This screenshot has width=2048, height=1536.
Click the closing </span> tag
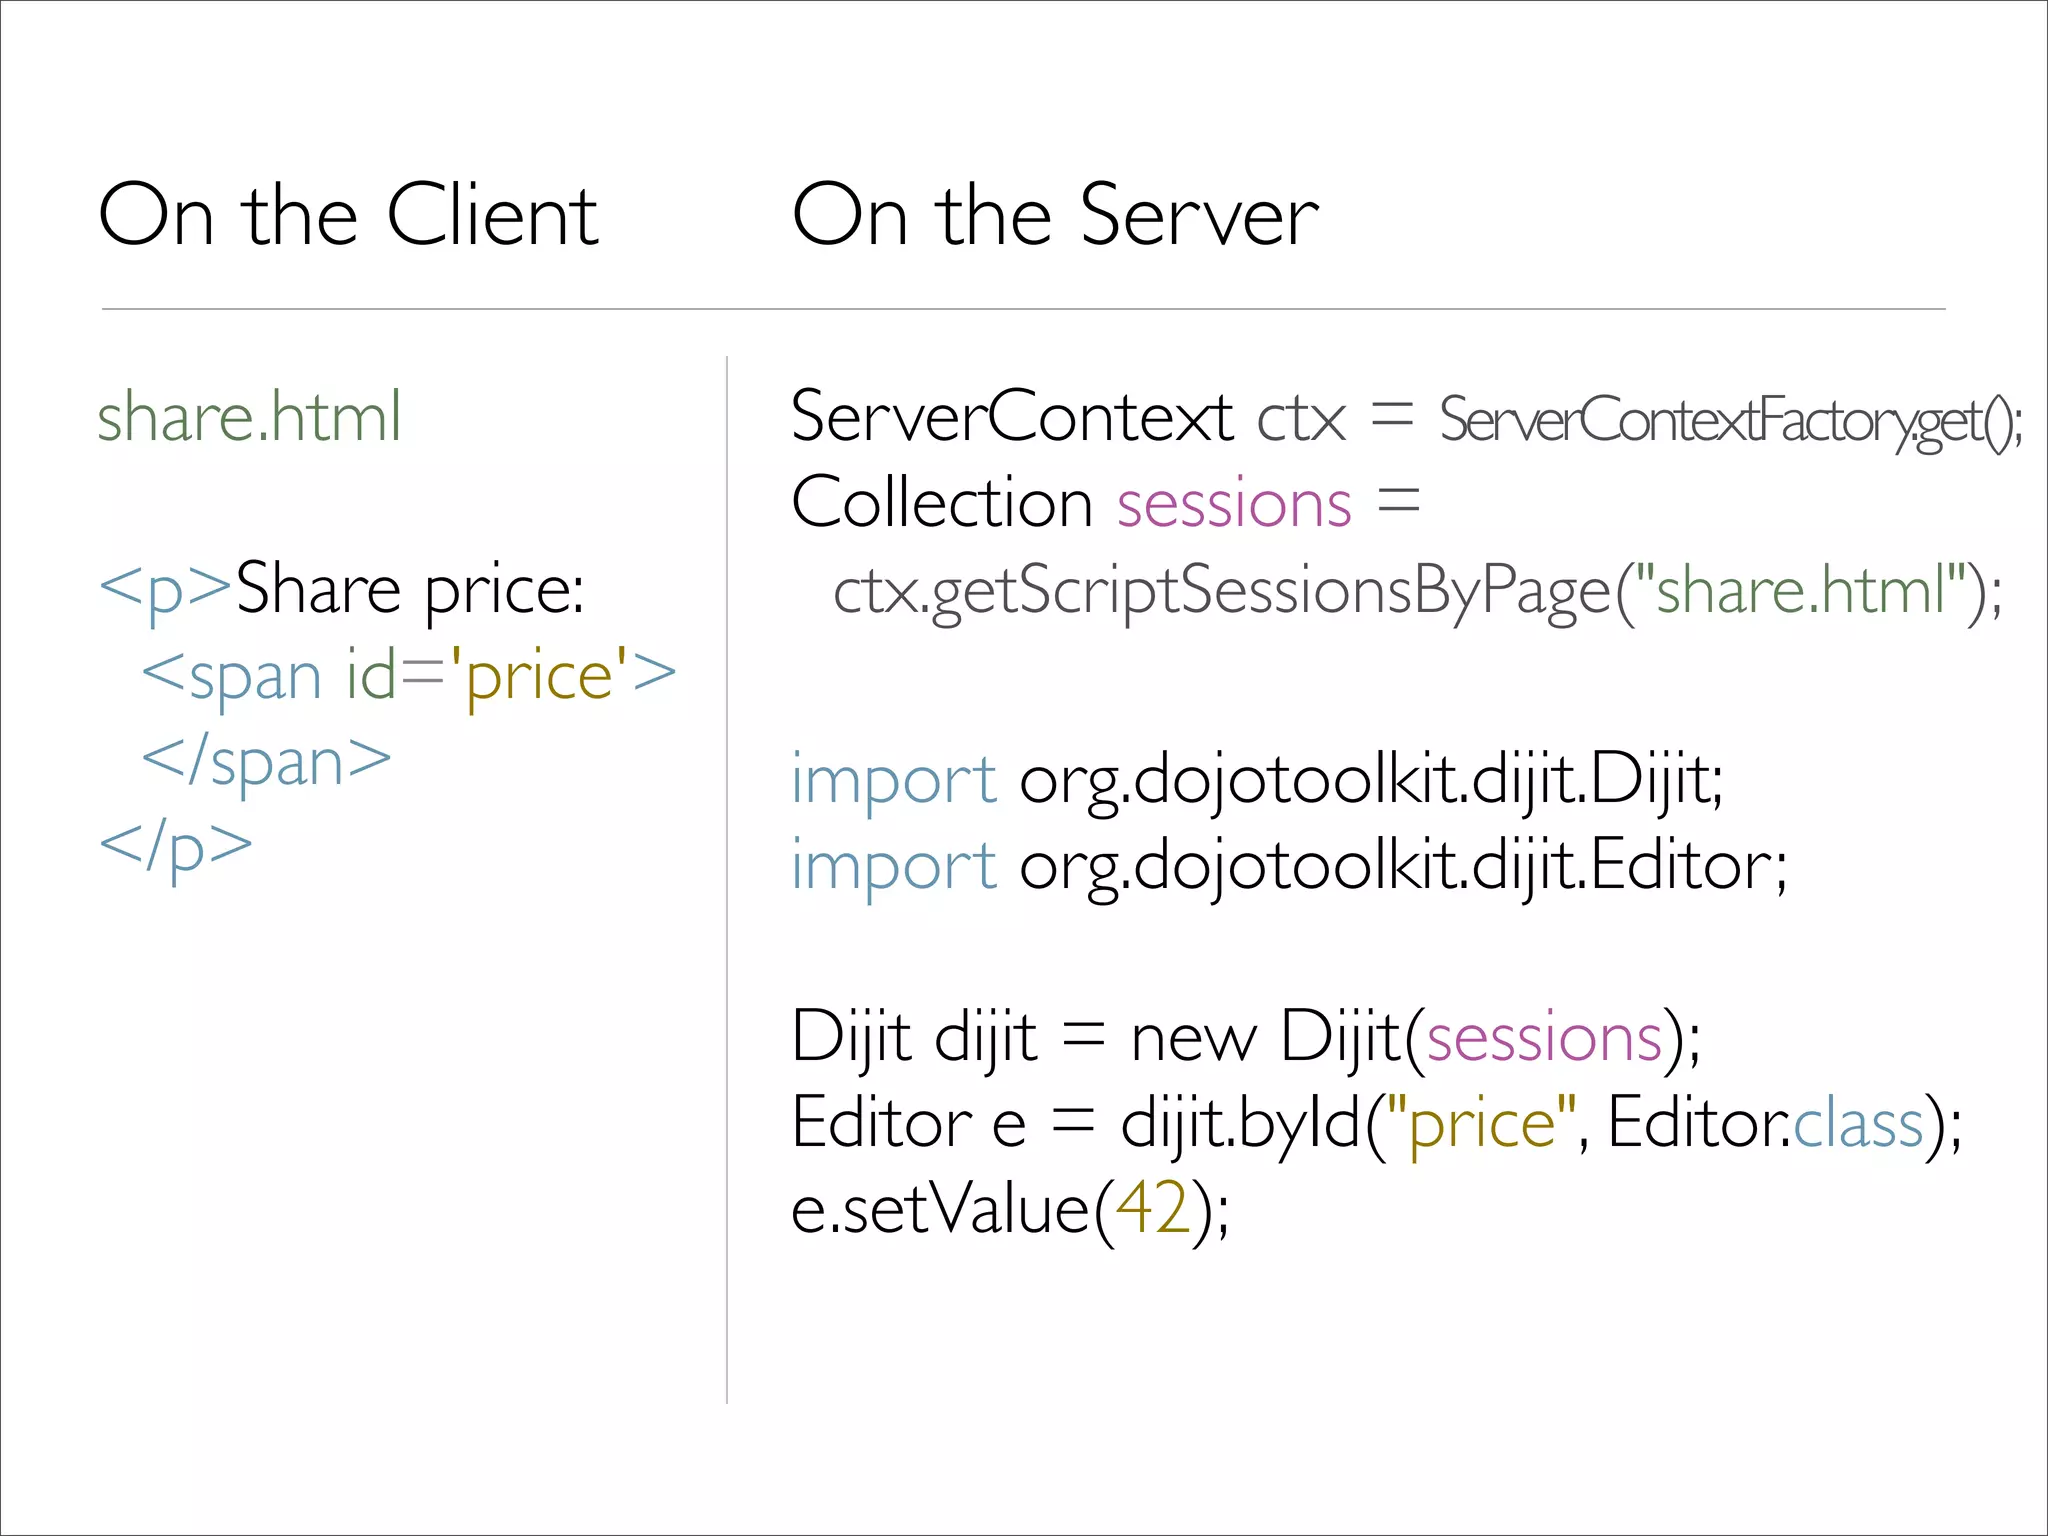(x=266, y=762)
